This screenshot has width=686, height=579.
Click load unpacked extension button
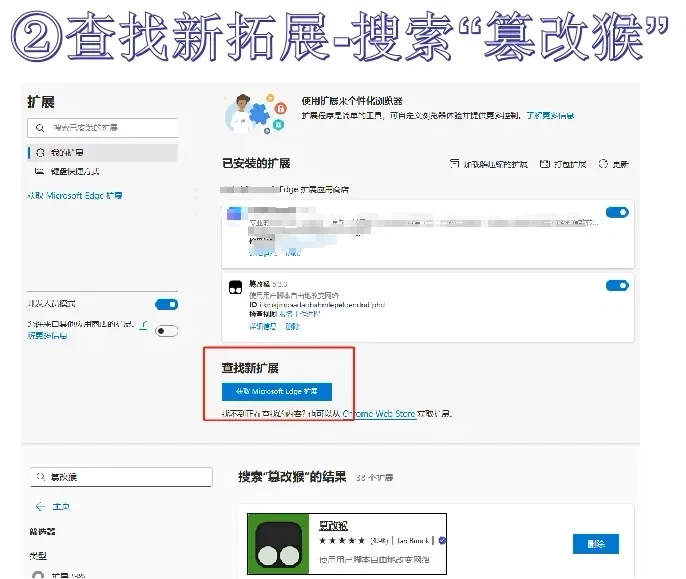click(488, 164)
